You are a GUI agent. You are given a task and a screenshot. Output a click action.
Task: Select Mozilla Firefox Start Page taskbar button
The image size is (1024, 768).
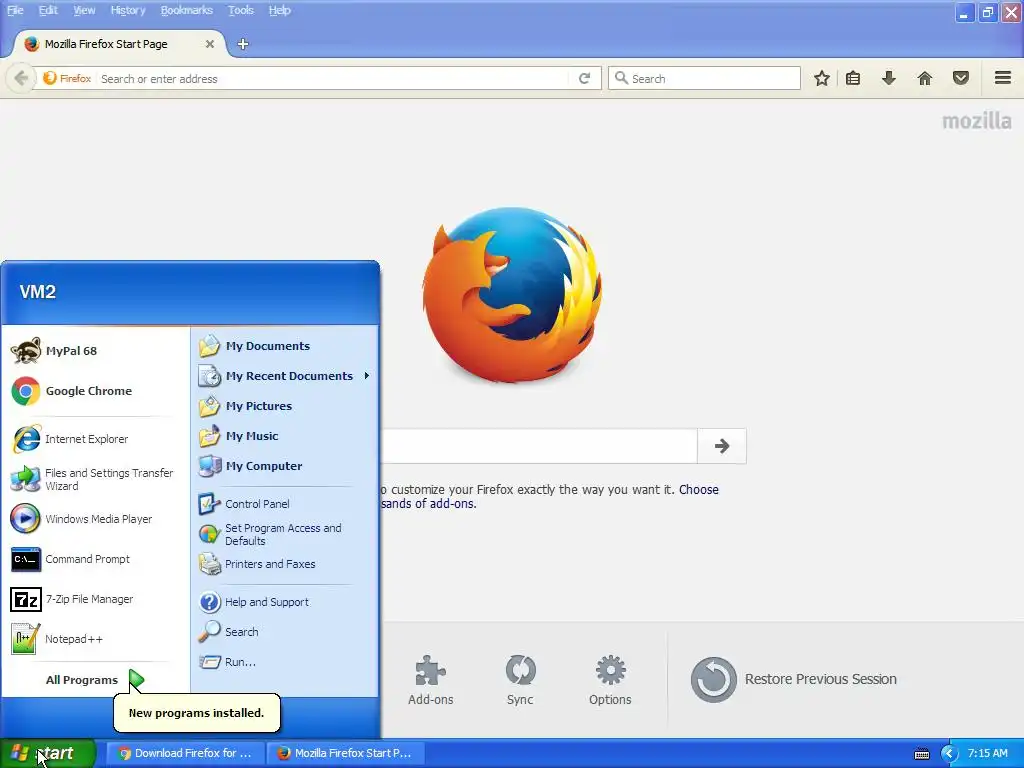coord(345,753)
